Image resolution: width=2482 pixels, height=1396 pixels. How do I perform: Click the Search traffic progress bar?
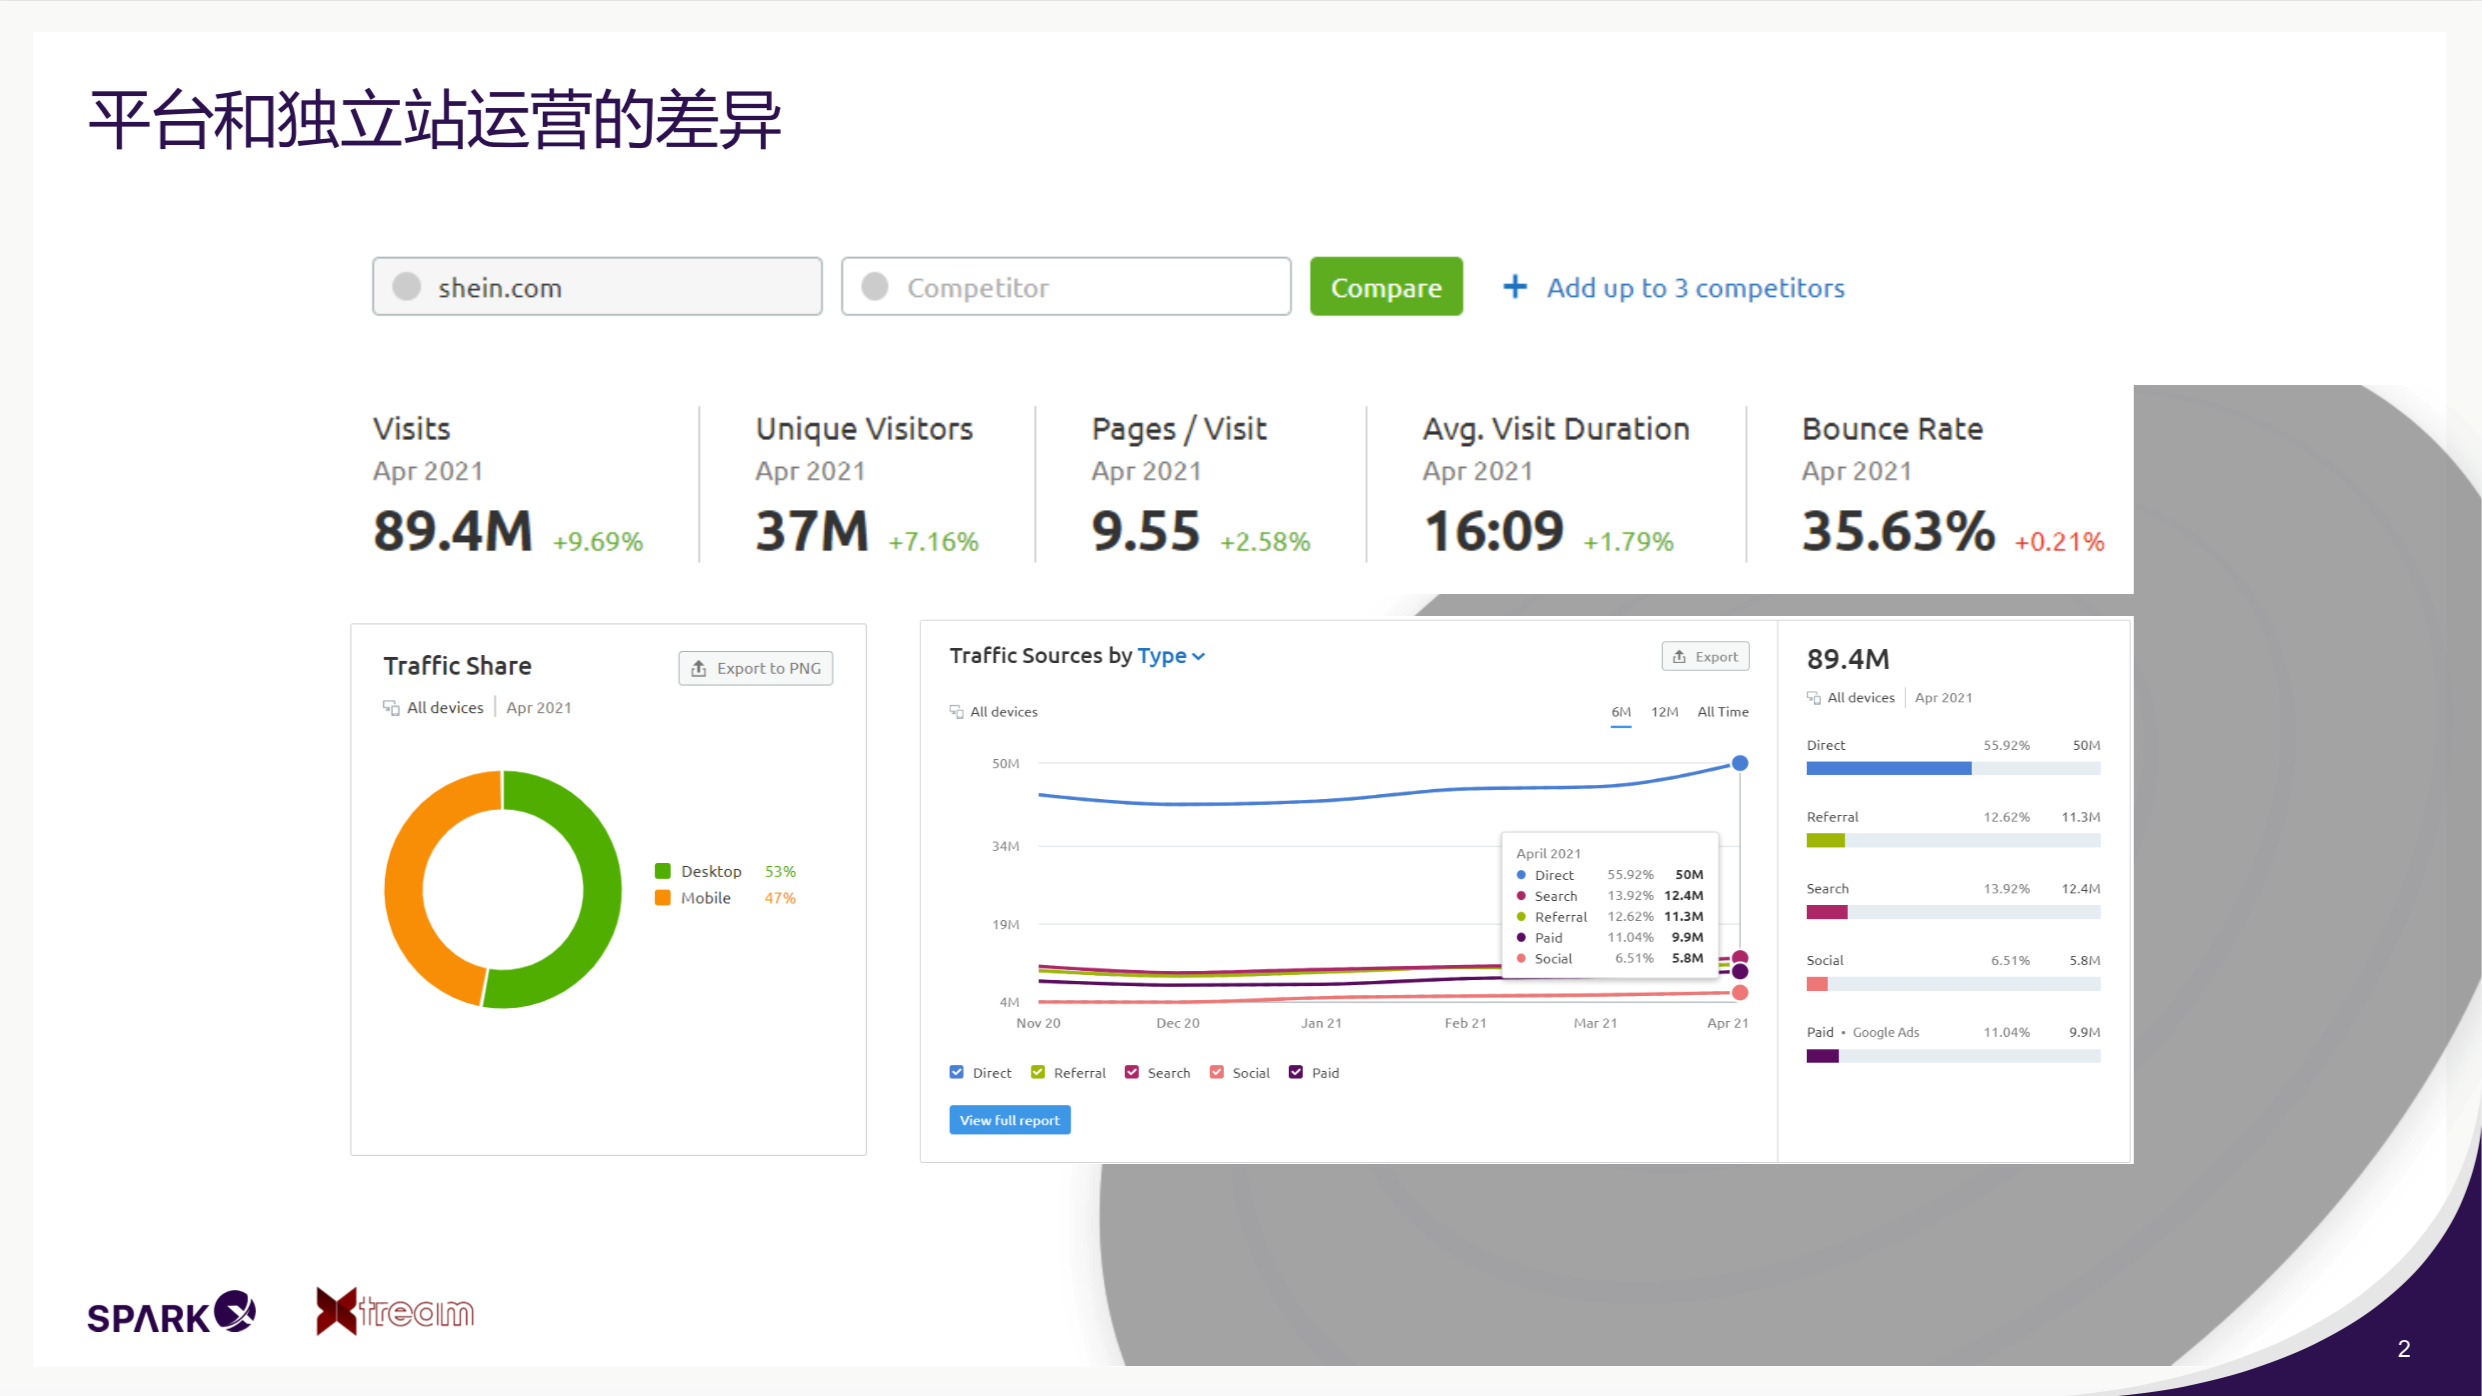[1953, 912]
